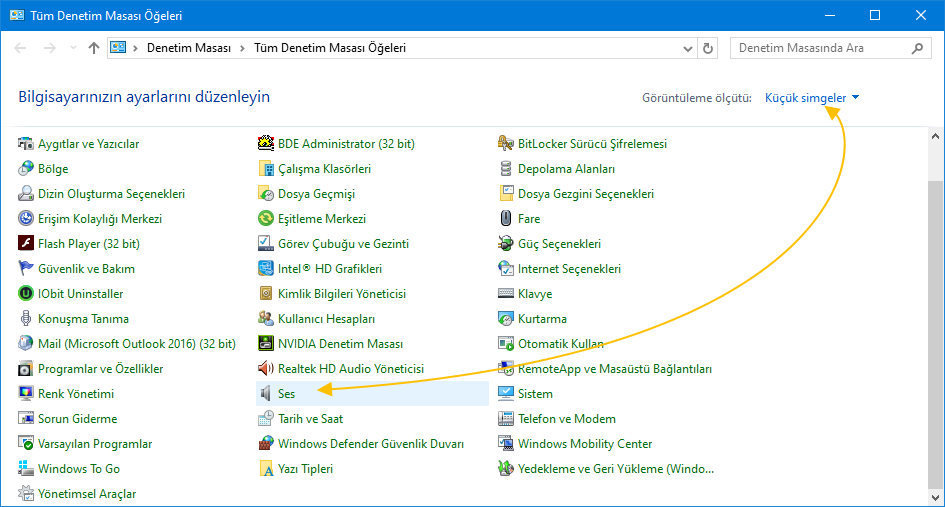This screenshot has height=507, width=945.
Task: Open Programlar ve Özellikler icon
Action: [25, 369]
